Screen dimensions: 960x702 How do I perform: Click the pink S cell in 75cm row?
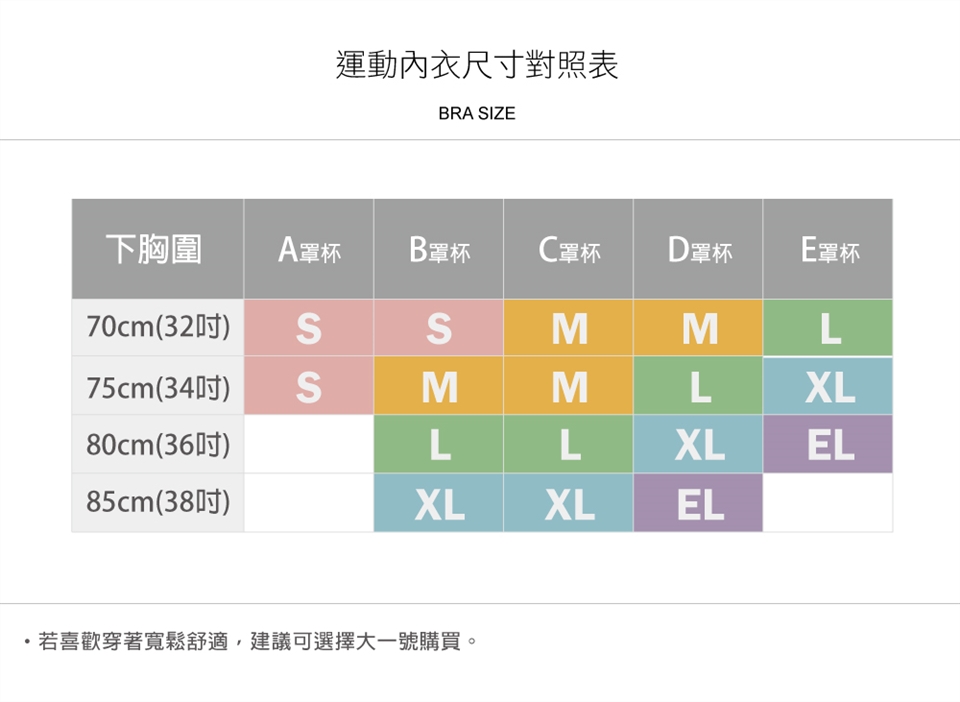point(309,387)
